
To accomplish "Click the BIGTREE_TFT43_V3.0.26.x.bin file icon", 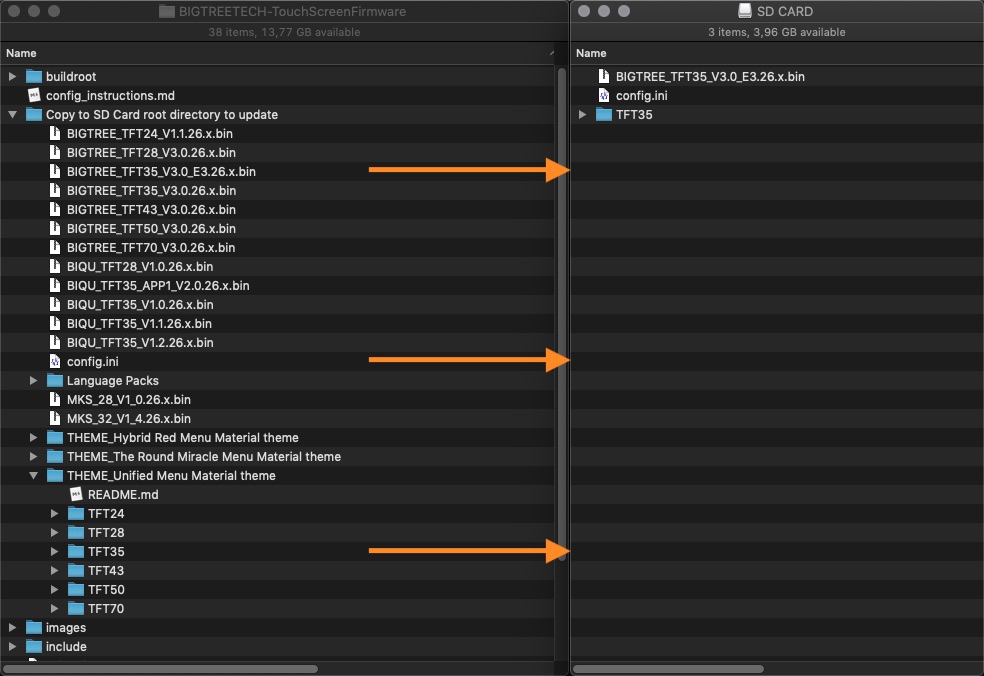I will coord(55,210).
